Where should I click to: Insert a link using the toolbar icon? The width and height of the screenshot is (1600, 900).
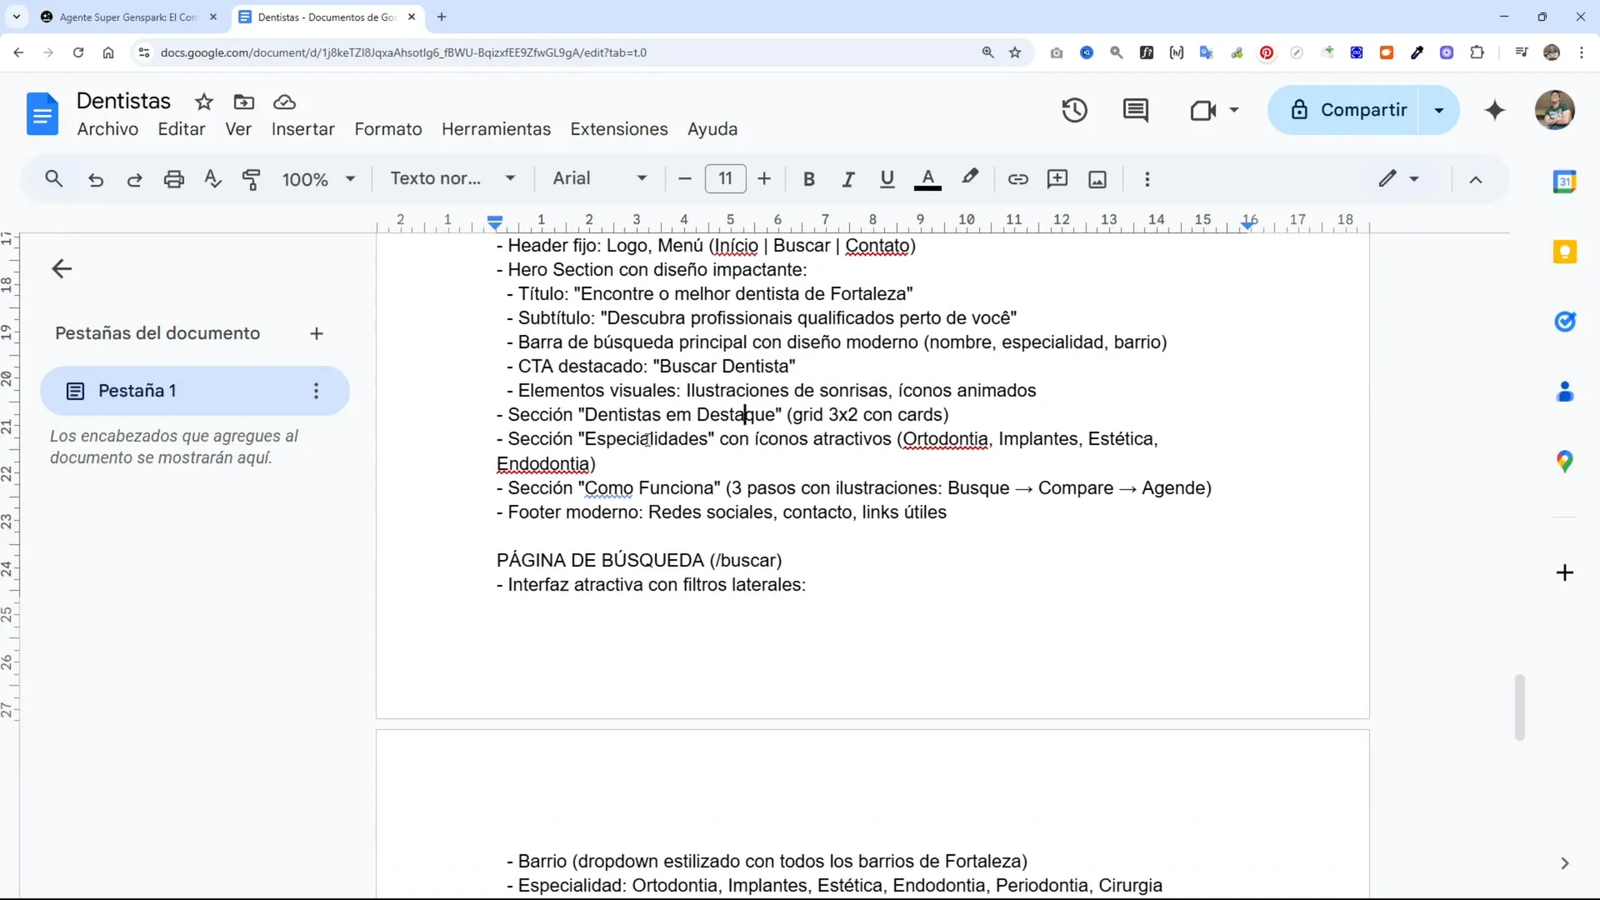pyautogui.click(x=1017, y=178)
